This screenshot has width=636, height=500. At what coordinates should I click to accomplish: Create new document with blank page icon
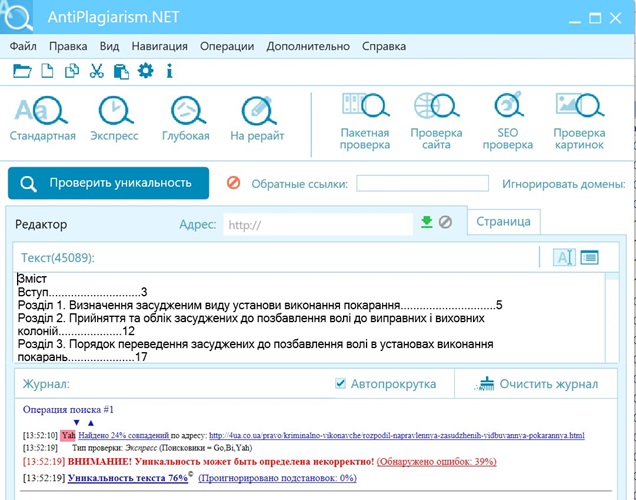(x=47, y=71)
